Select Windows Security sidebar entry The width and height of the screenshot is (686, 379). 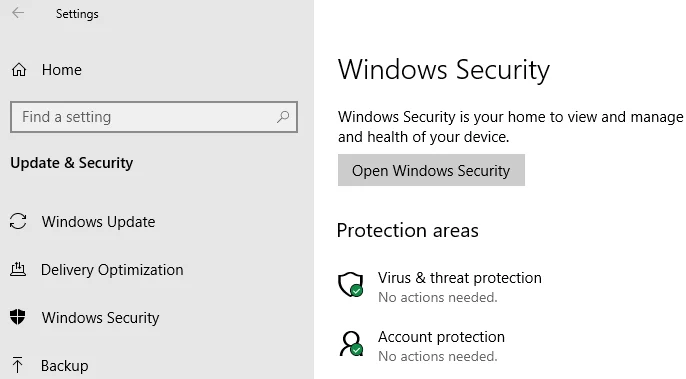pos(101,318)
